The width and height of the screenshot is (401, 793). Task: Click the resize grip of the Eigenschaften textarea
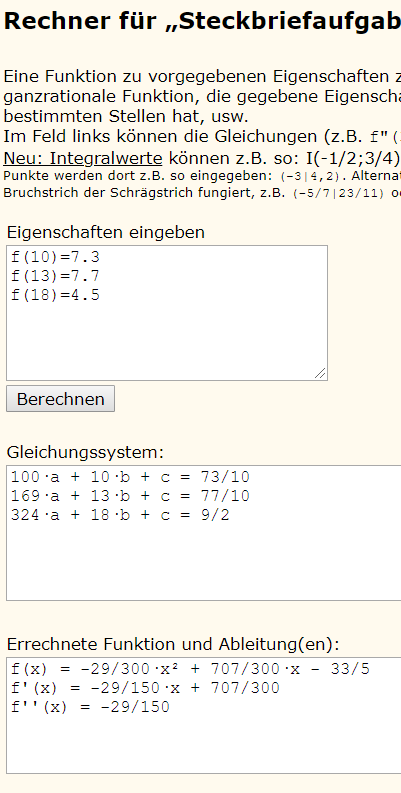pos(320,373)
